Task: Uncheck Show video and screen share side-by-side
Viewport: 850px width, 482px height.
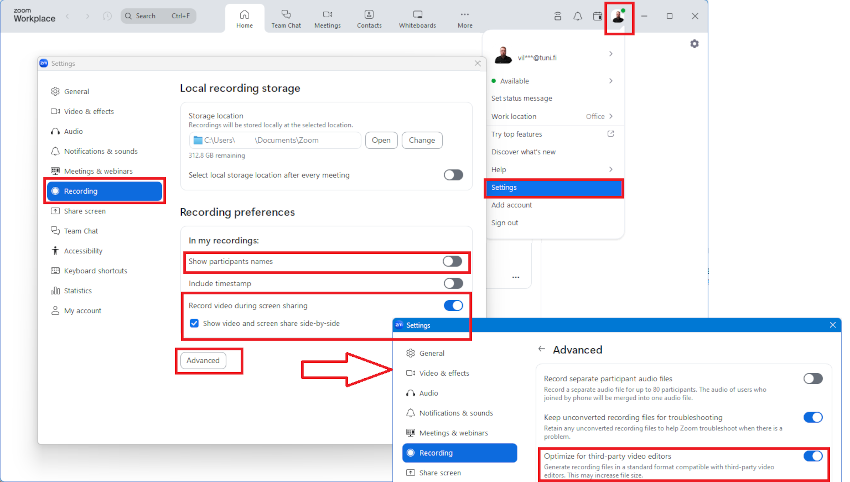Action: [194, 323]
